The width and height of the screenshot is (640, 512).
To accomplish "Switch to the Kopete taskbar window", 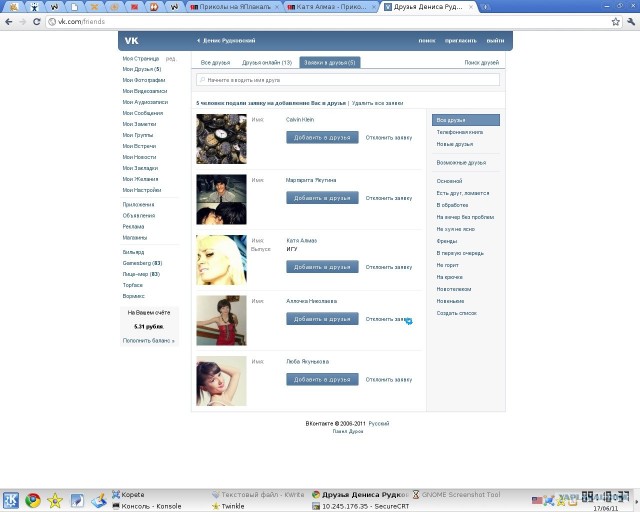I will pyautogui.click(x=128, y=494).
